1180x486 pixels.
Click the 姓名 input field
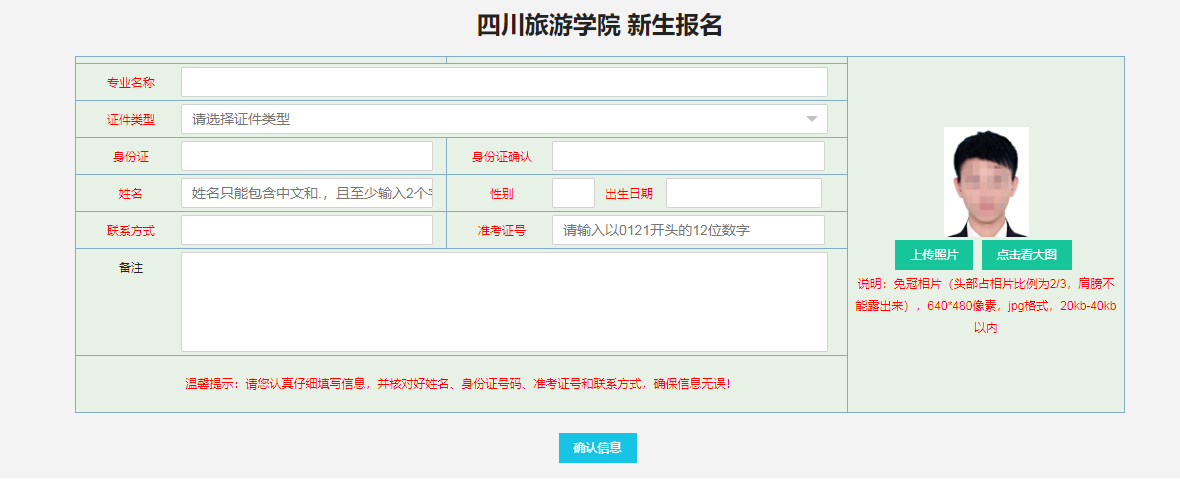[307, 193]
